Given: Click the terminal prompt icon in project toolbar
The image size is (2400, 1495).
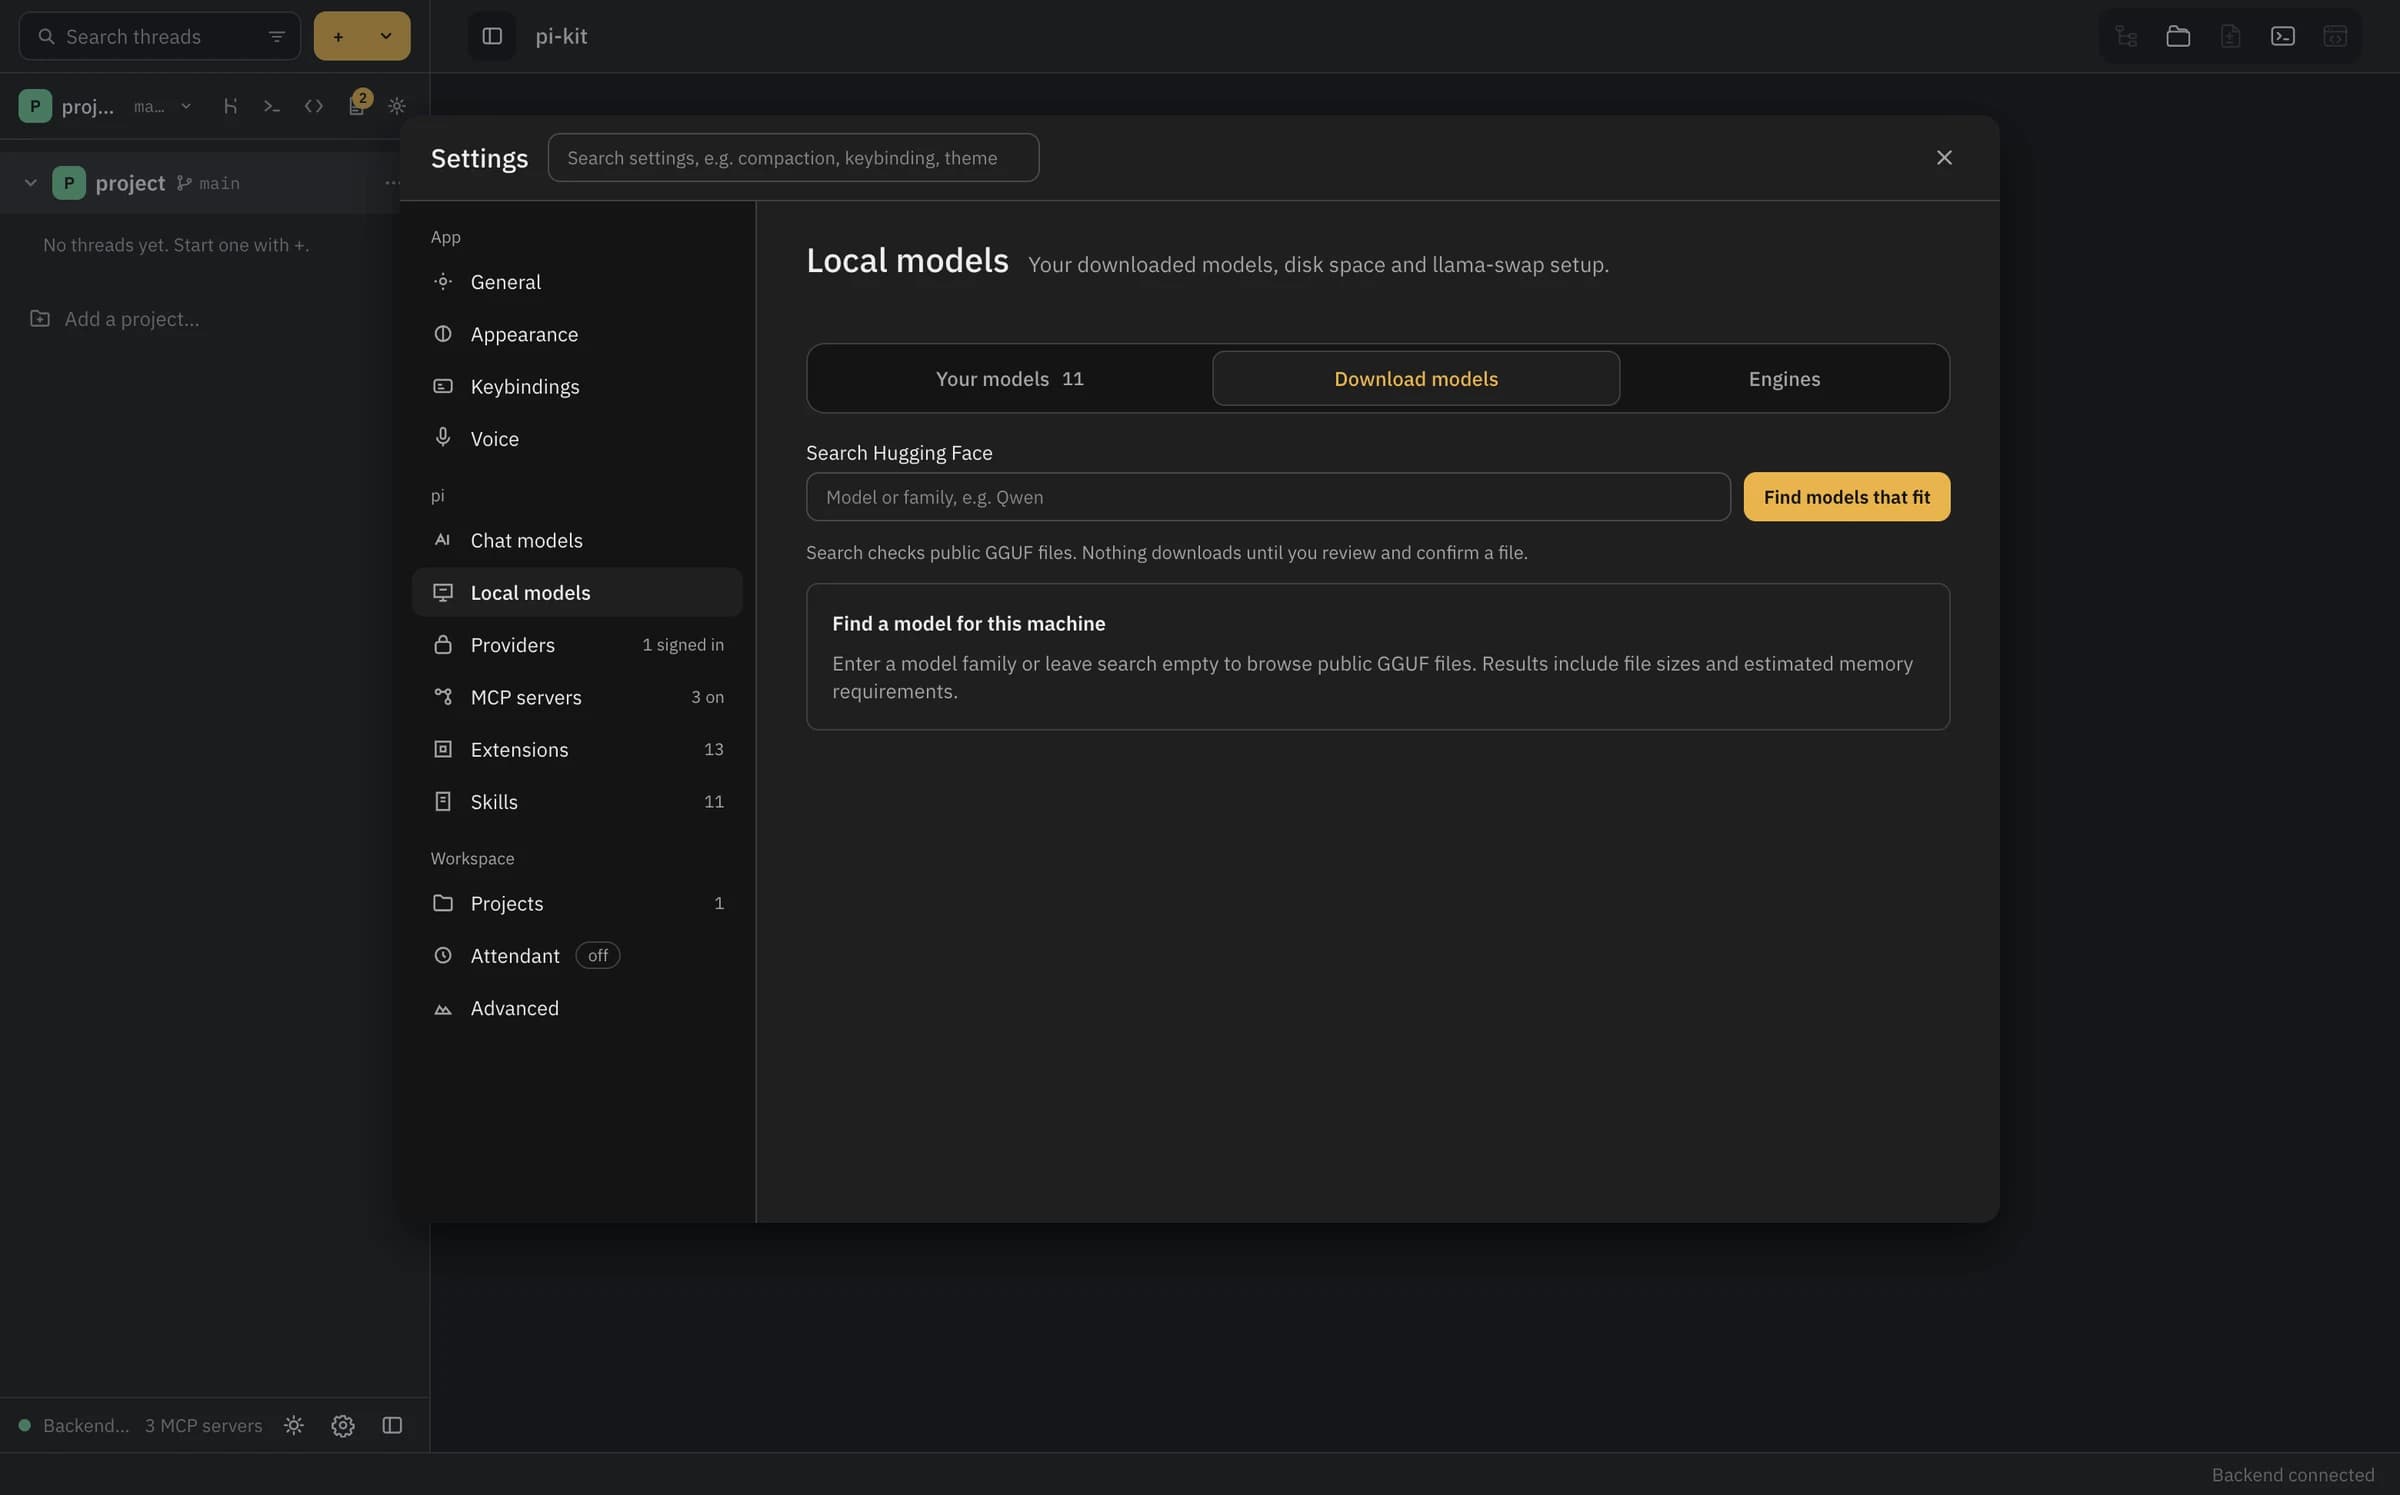Looking at the screenshot, I should (272, 106).
